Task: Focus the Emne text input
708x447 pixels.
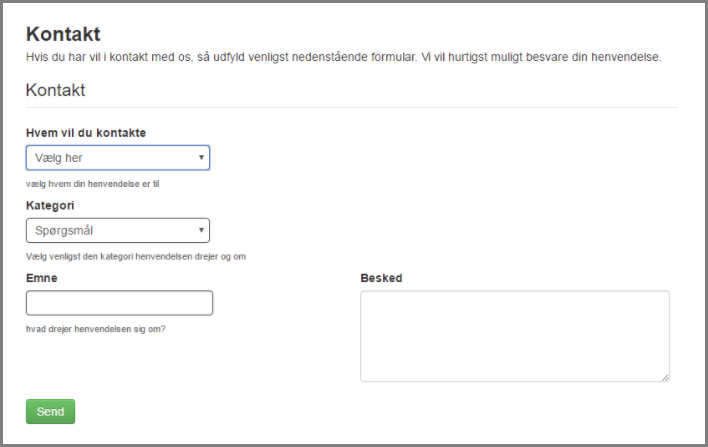Action: point(119,303)
